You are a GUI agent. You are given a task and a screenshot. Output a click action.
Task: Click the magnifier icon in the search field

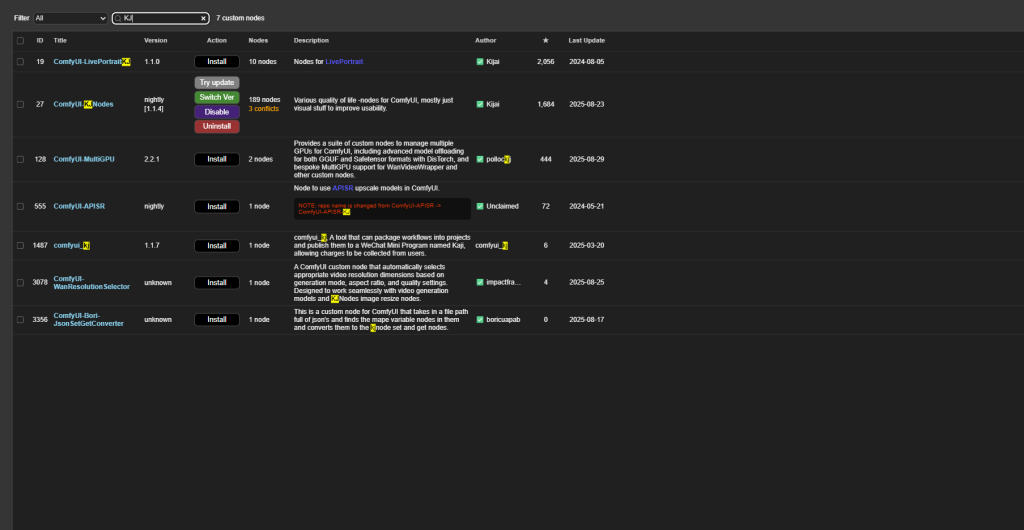click(x=118, y=18)
